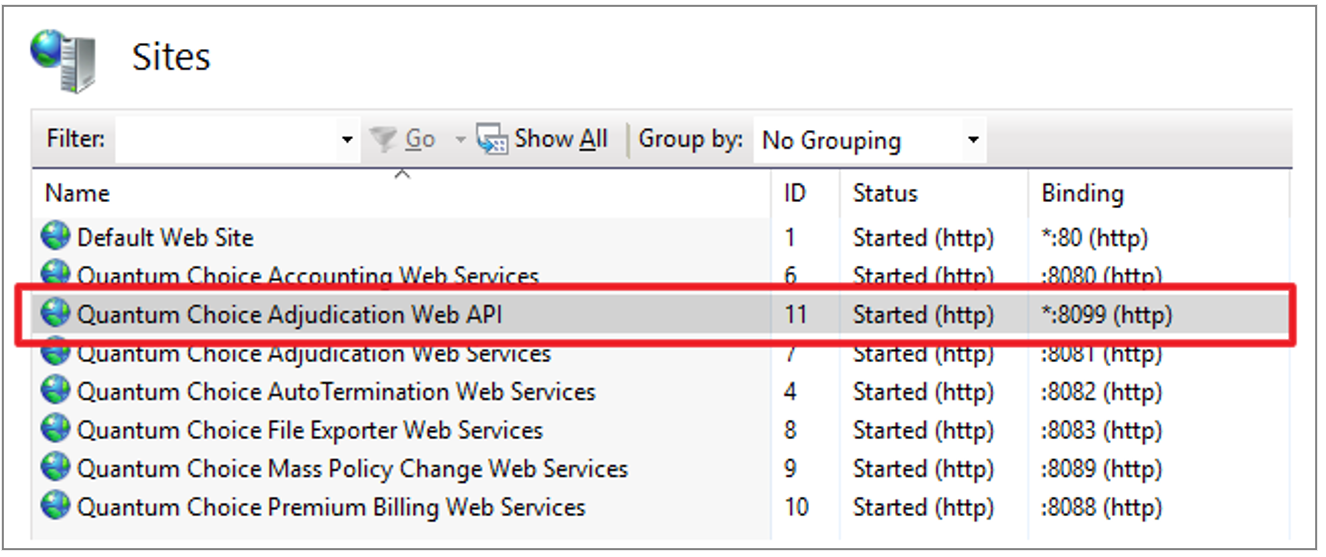Click the Go filter funnel icon

click(x=383, y=140)
